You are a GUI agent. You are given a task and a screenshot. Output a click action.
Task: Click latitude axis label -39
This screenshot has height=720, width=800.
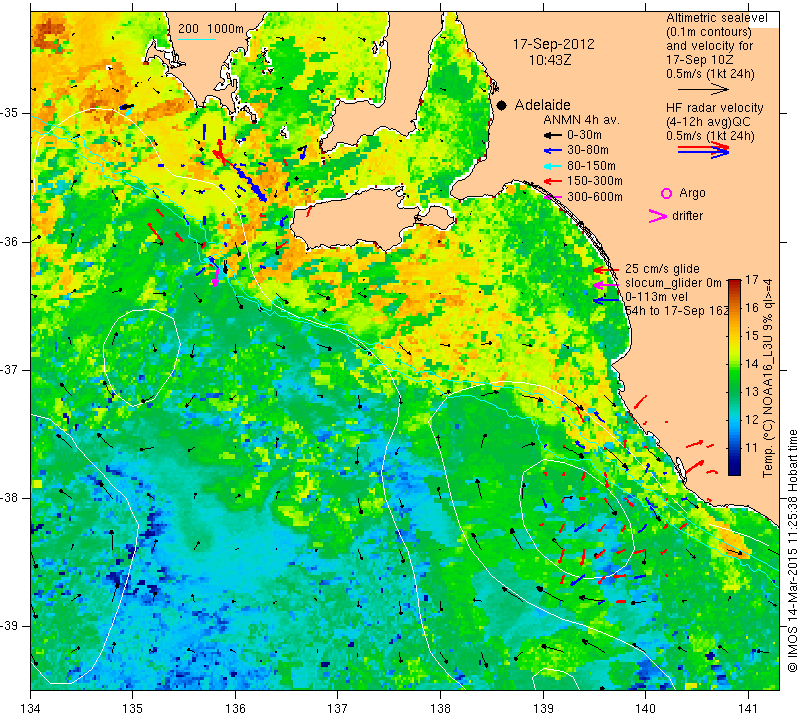click(x=10, y=626)
